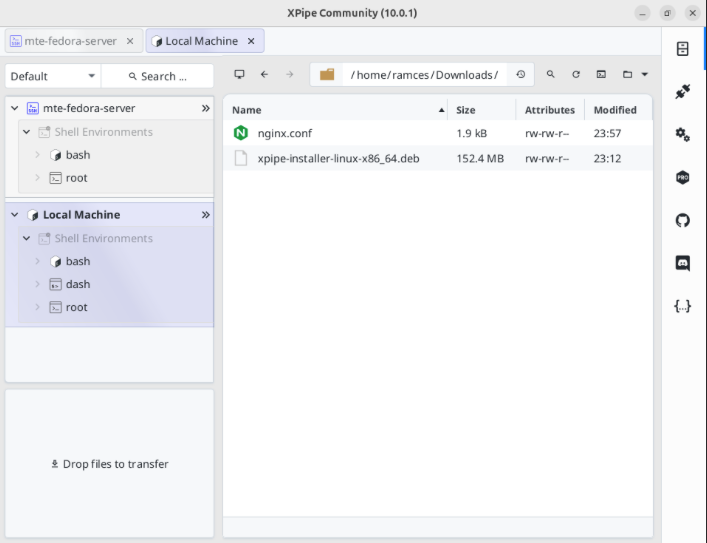Click the new folder icon
Image resolution: width=707 pixels, height=543 pixels.
coord(627,74)
